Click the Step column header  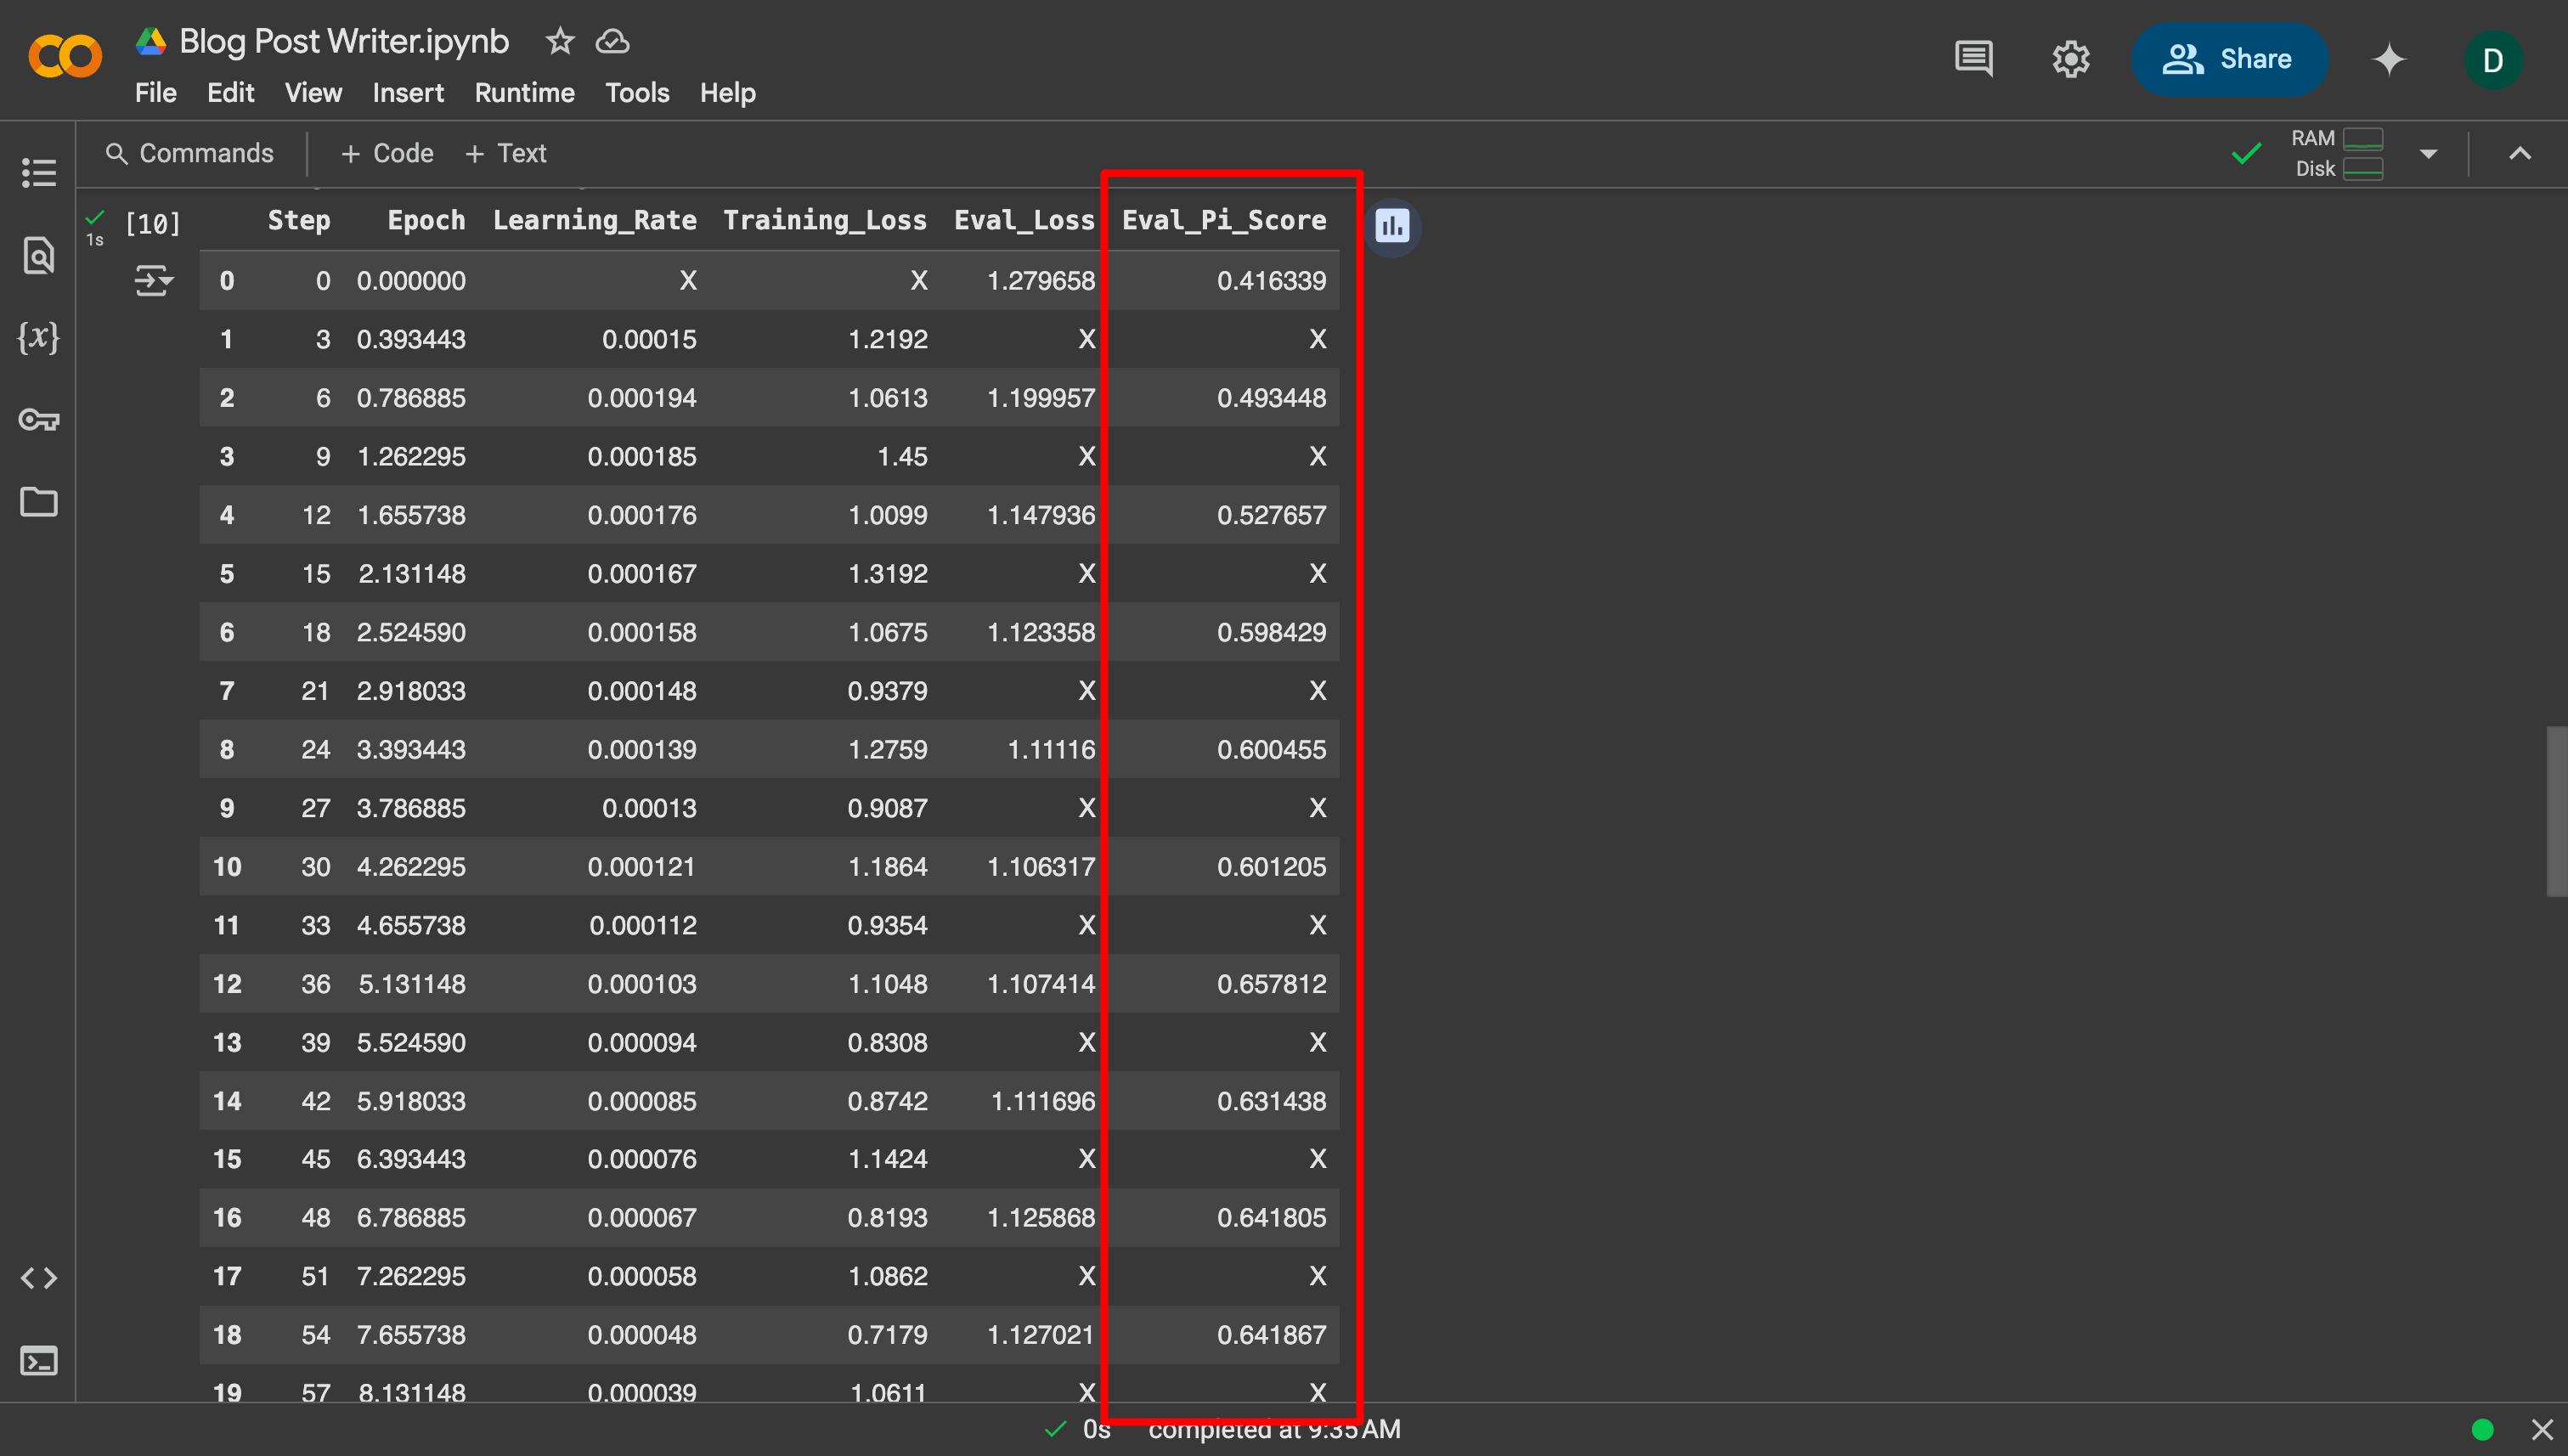tap(298, 220)
